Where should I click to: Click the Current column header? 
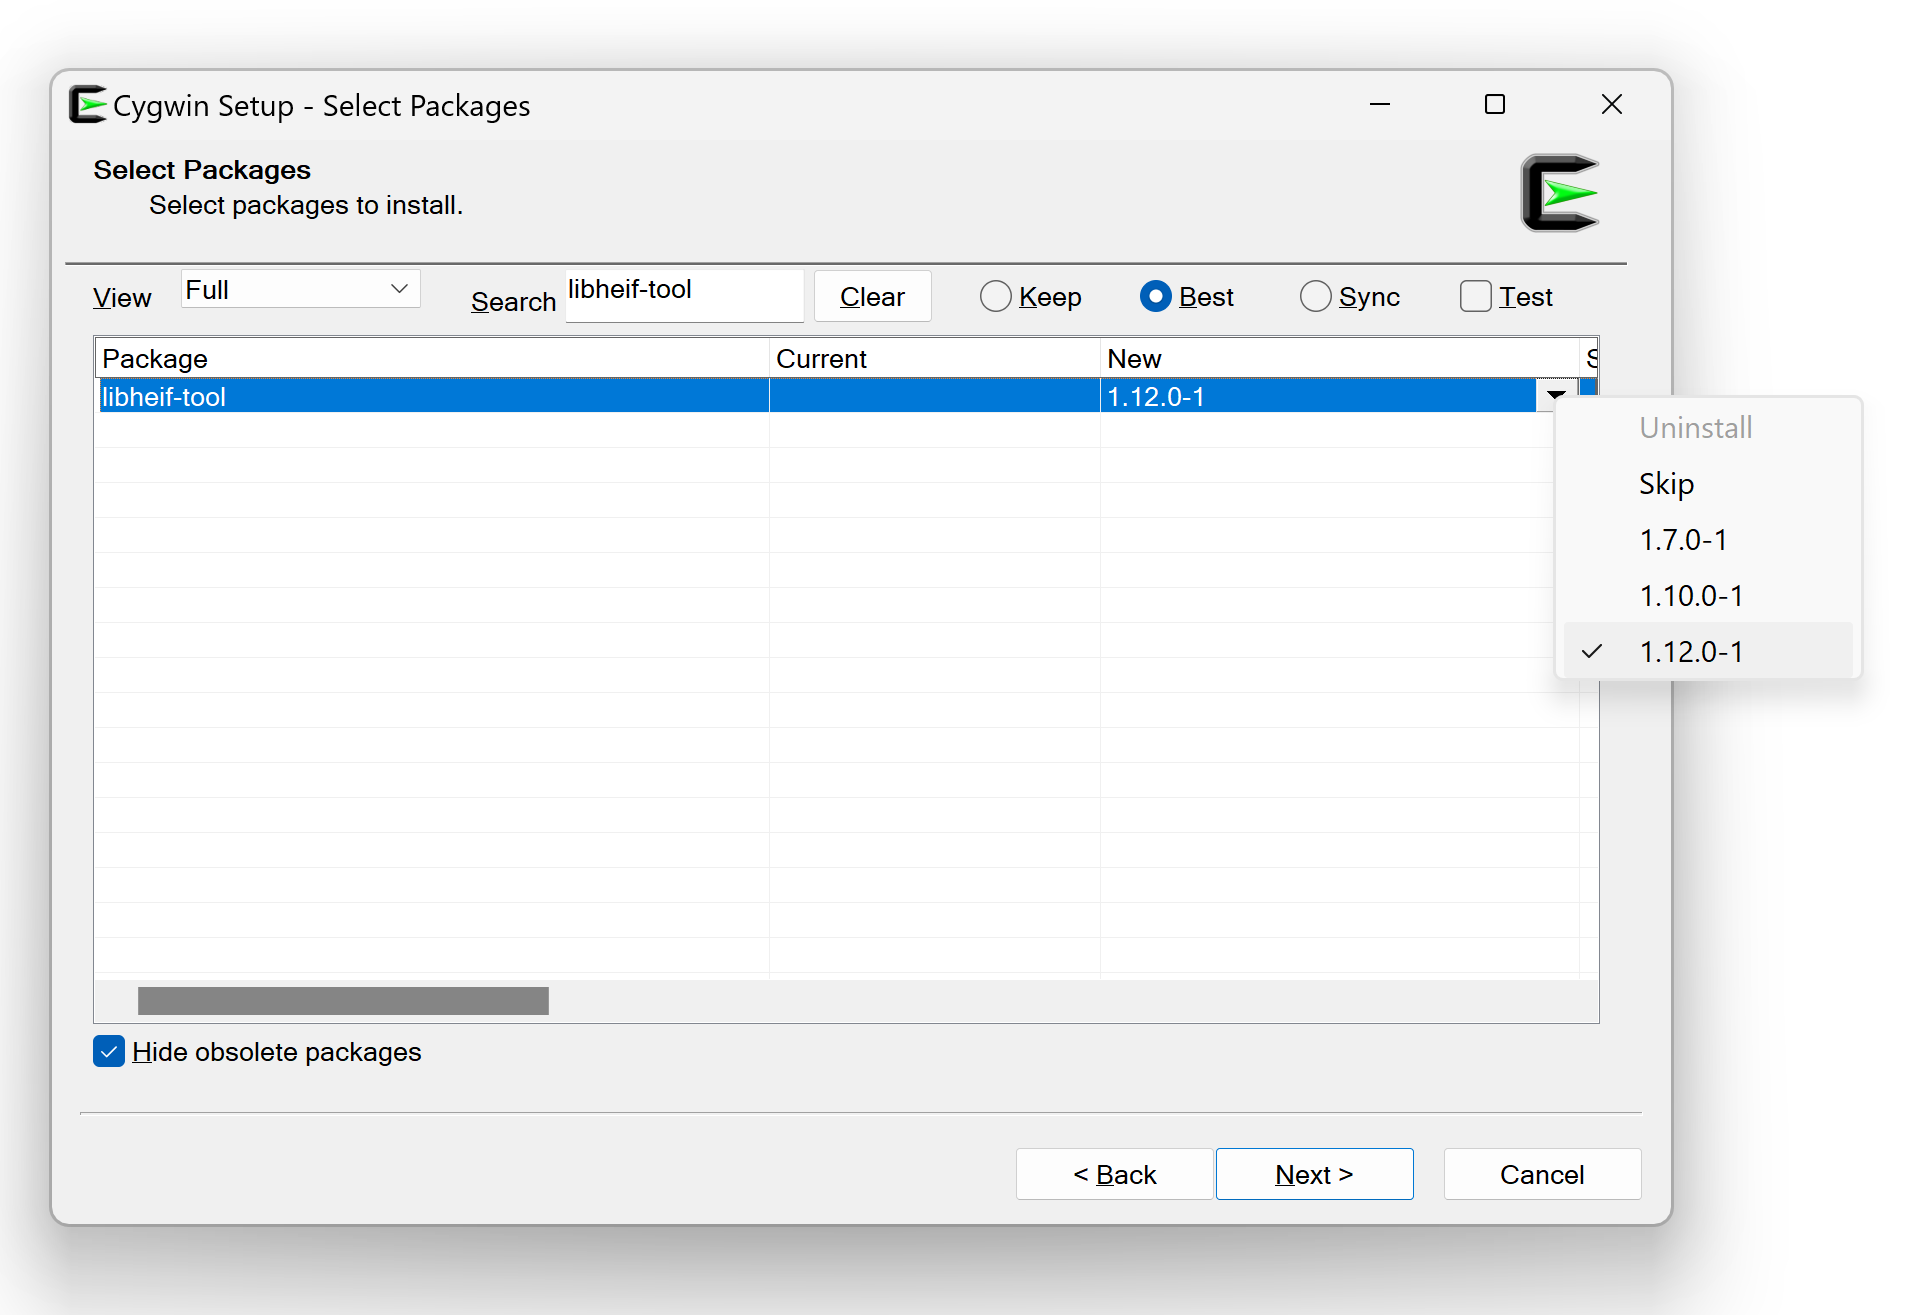(935, 358)
